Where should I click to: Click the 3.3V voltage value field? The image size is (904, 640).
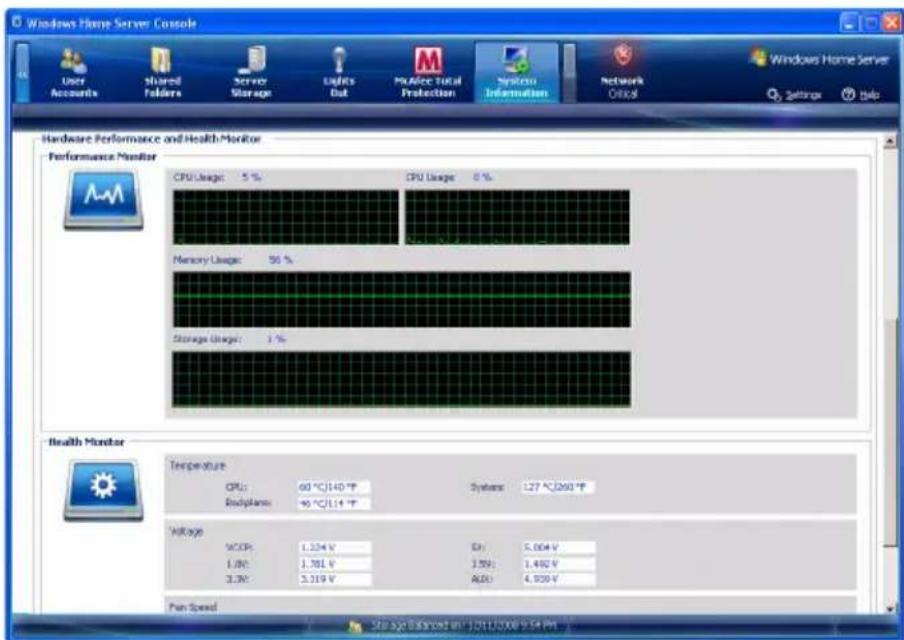pyautogui.click(x=334, y=579)
